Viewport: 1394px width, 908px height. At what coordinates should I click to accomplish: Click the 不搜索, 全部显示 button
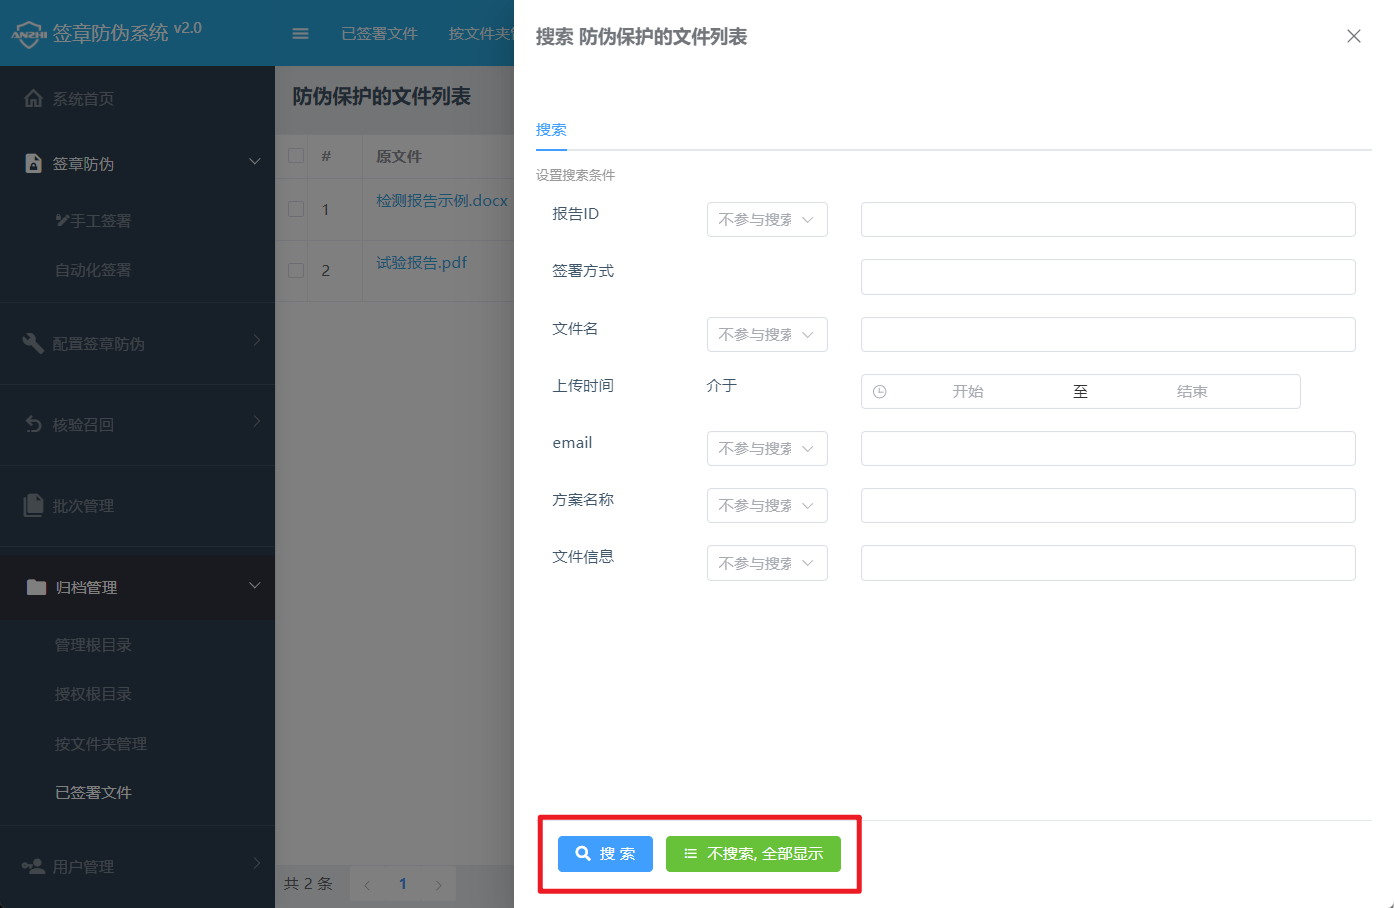(753, 853)
